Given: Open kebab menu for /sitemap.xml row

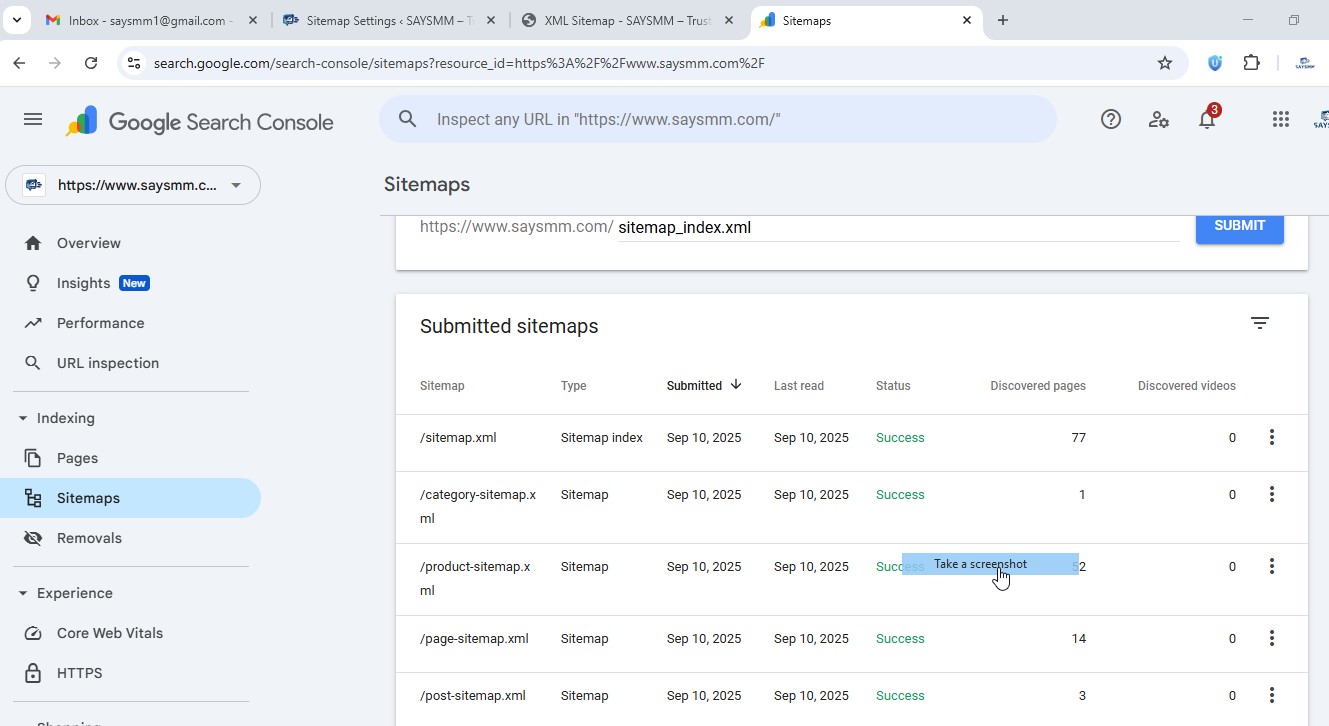Looking at the screenshot, I should click(x=1271, y=437).
